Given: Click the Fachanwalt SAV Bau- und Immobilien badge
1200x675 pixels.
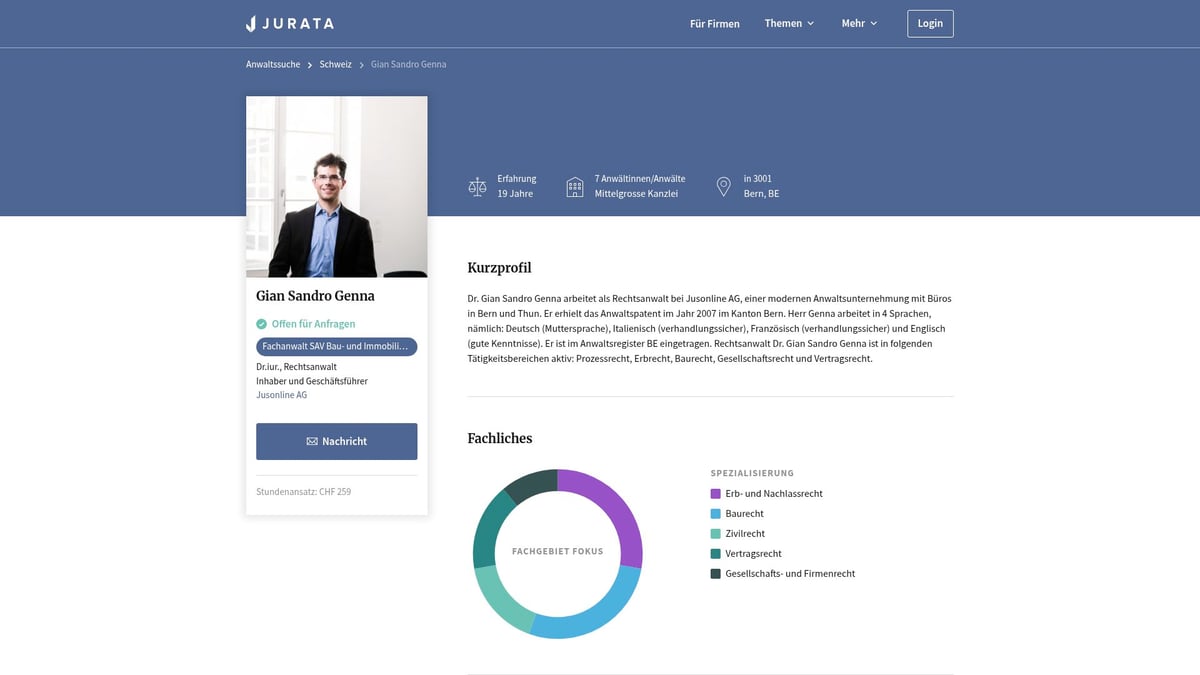Looking at the screenshot, I should [x=336, y=346].
